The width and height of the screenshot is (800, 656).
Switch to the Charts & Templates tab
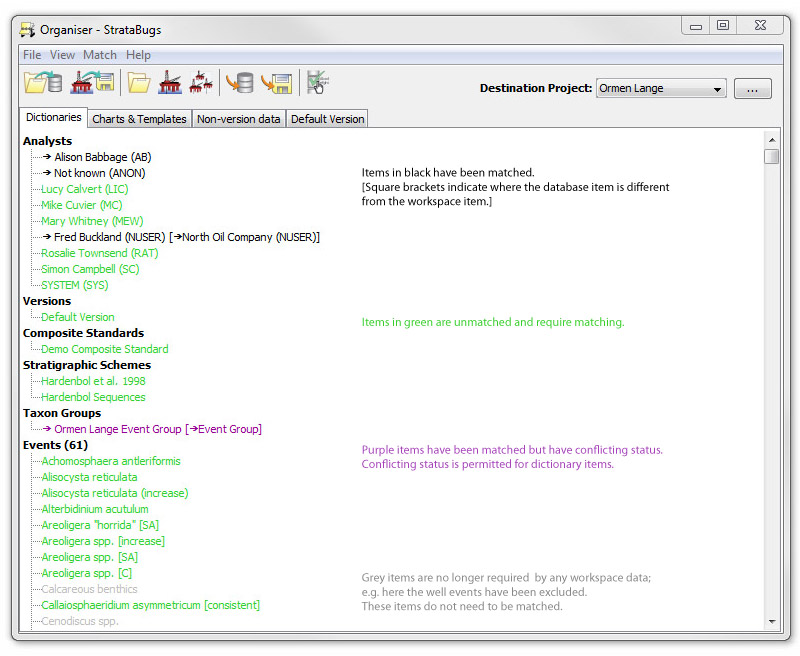(139, 119)
